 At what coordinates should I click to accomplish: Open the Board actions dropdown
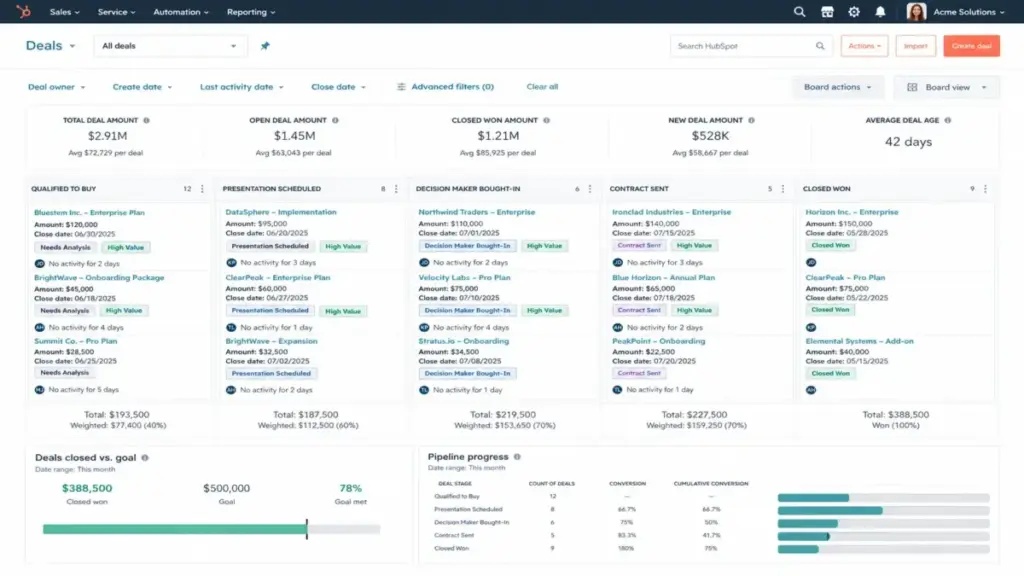coord(838,87)
